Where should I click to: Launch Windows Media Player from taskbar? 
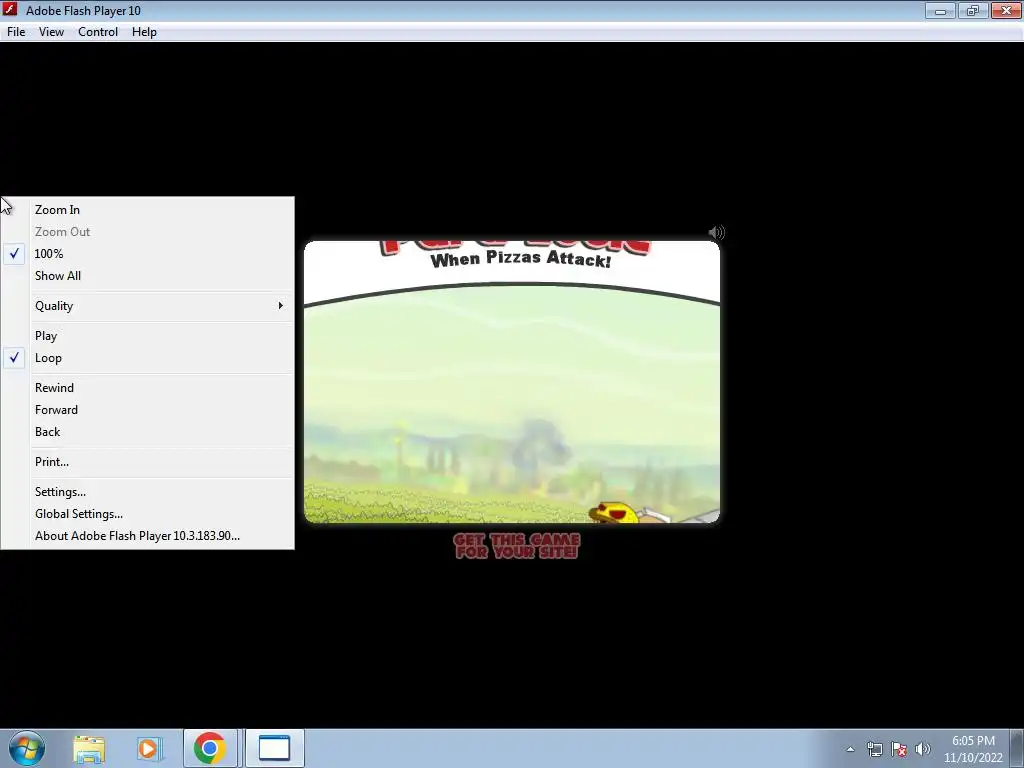tap(149, 748)
